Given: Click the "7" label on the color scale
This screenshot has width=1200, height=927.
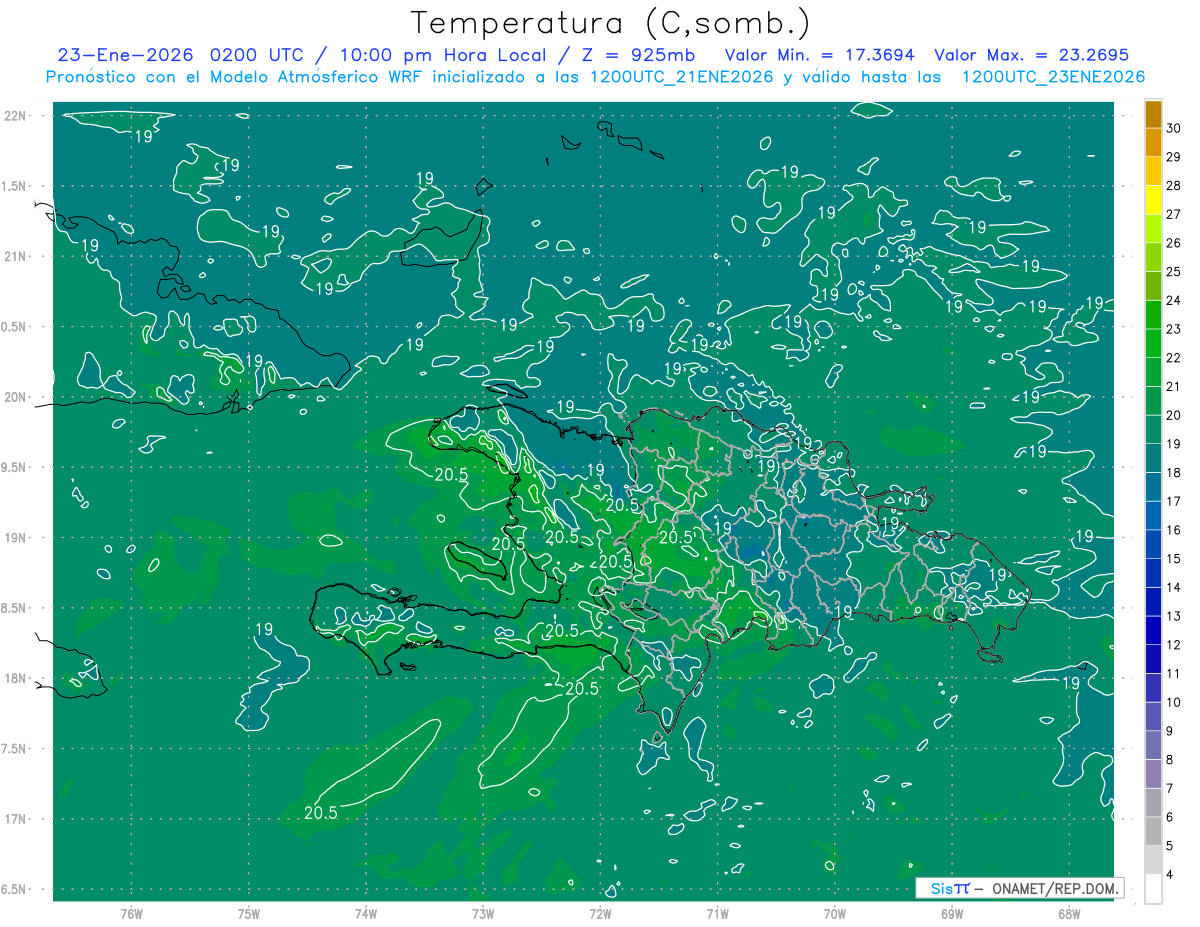Looking at the screenshot, I should pos(1171,790).
